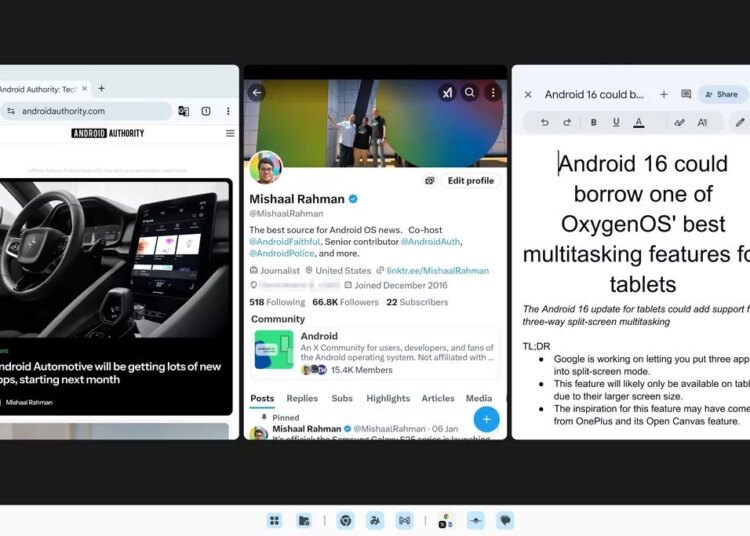The image size is (750, 536).
Task: Tap the search icon on X profile
Action: point(470,93)
